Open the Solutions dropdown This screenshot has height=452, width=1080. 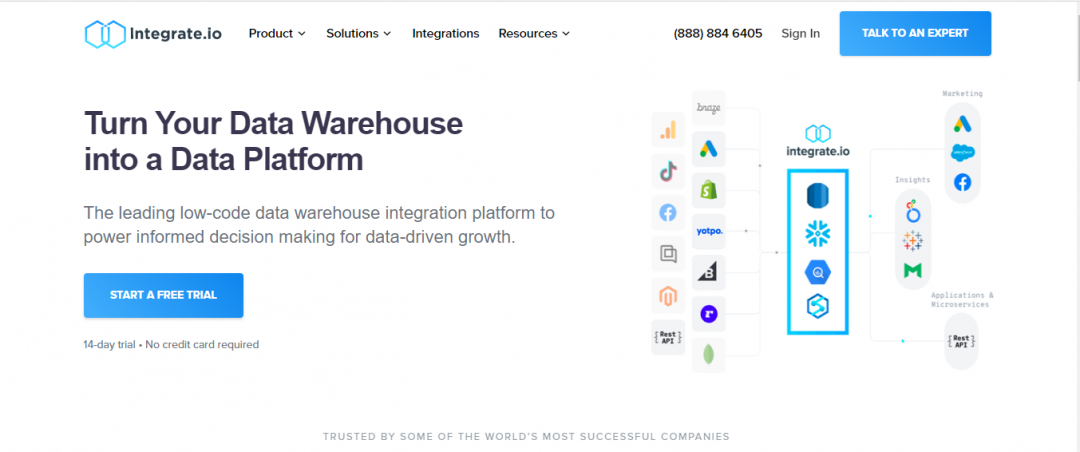click(358, 34)
